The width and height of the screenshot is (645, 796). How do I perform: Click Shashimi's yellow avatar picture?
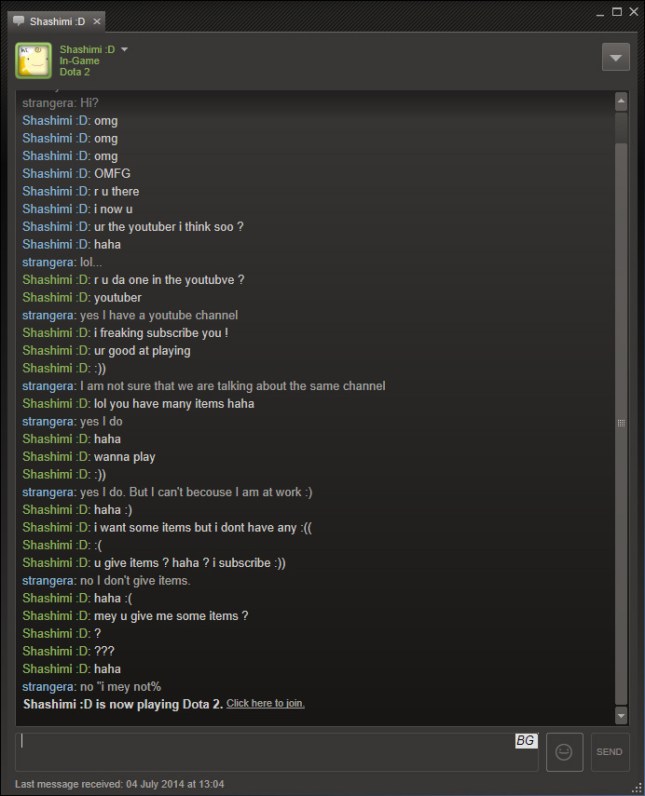click(33, 60)
